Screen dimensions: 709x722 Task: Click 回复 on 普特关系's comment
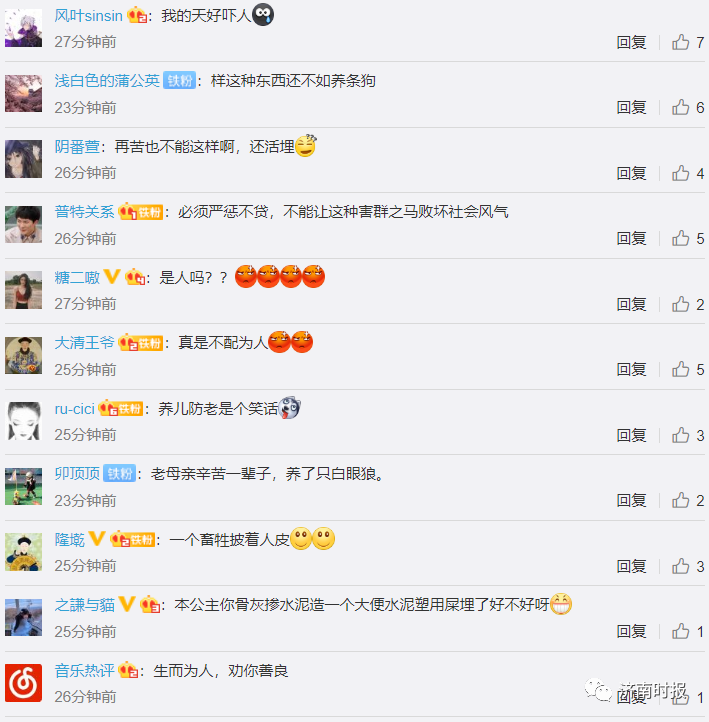[x=631, y=239]
